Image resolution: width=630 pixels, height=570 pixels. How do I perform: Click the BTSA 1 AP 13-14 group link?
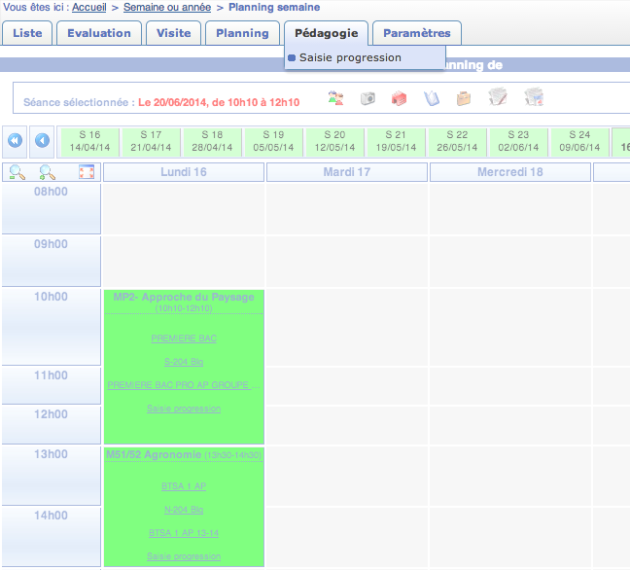click(183, 533)
